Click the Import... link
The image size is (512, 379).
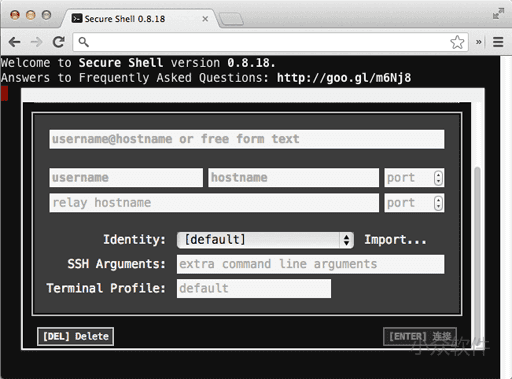395,240
